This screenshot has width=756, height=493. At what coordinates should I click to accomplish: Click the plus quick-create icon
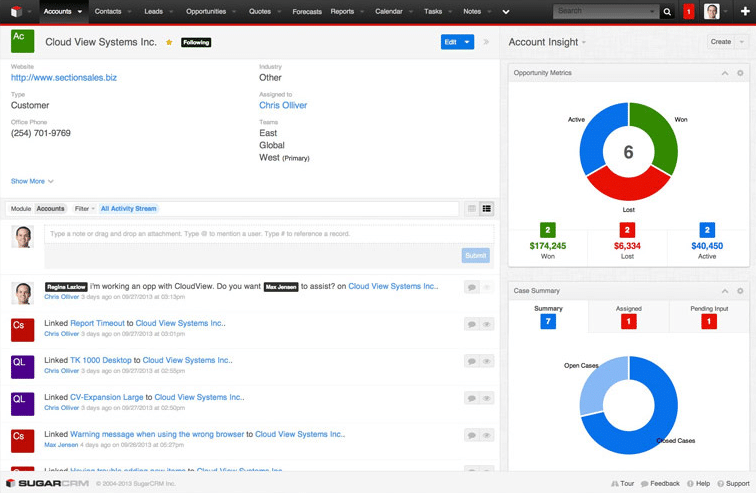(745, 12)
